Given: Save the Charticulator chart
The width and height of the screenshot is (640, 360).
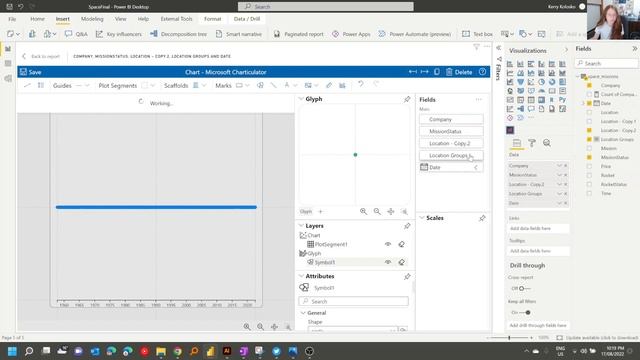Looking at the screenshot, I should [31, 72].
